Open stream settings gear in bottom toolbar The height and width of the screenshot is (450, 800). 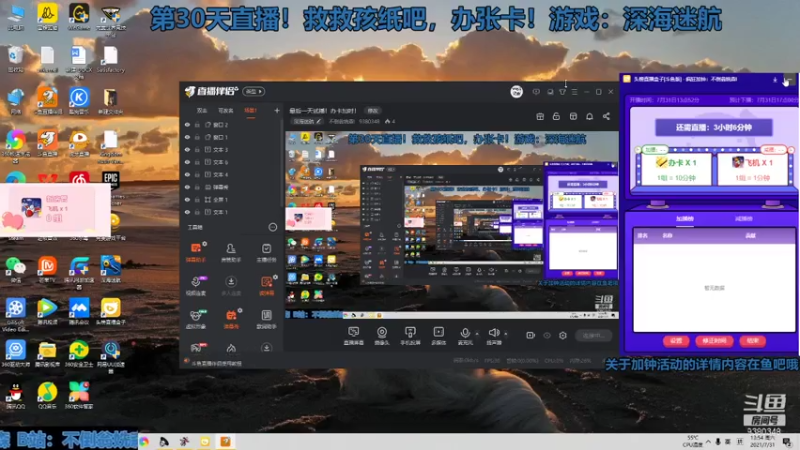[563, 335]
